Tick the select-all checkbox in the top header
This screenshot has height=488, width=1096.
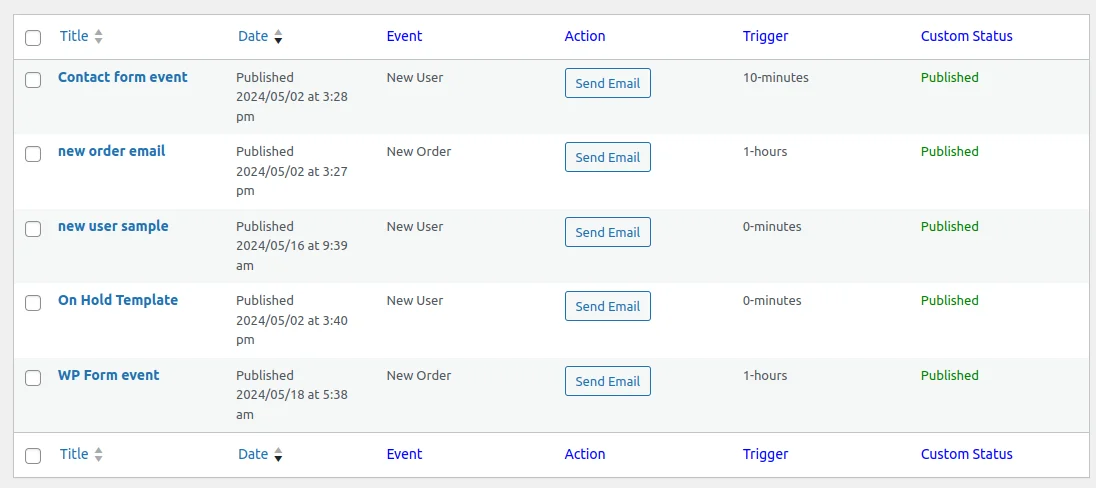(33, 38)
